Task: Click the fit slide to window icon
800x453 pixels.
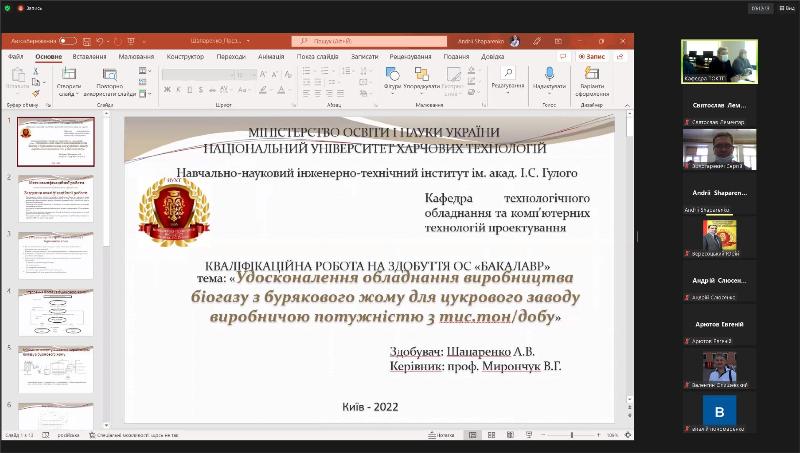Action: tap(628, 435)
